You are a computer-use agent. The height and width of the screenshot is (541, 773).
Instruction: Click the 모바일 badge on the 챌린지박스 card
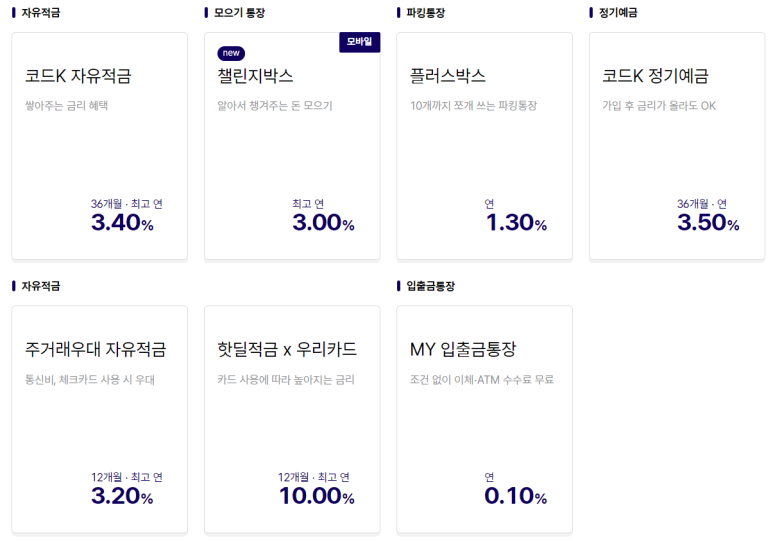[359, 42]
